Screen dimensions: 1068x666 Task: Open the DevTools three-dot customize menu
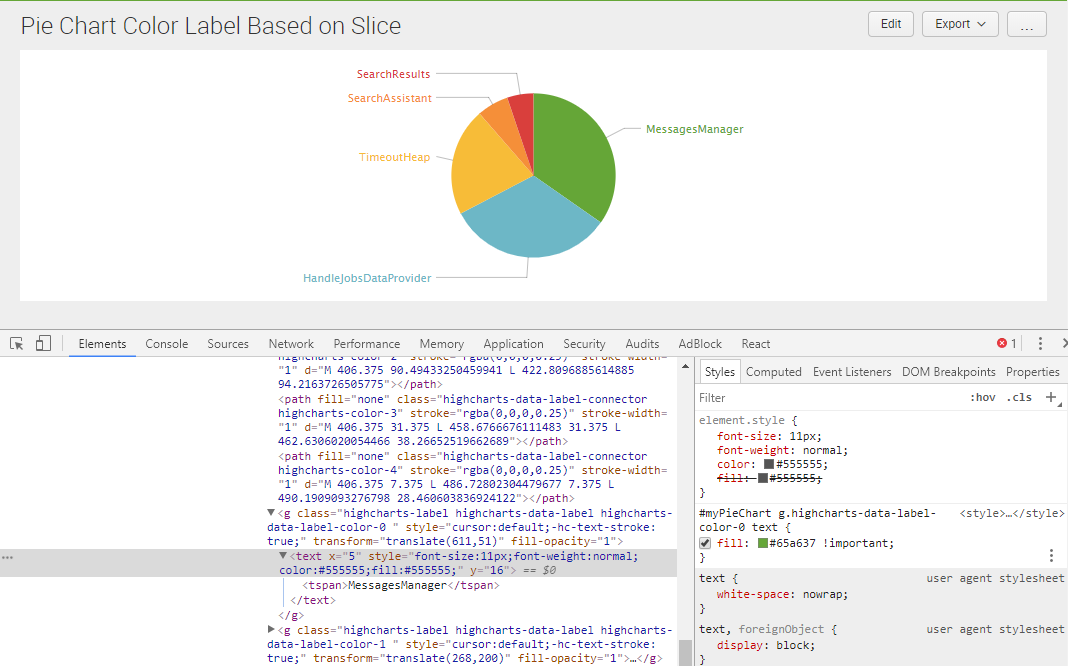click(x=1040, y=343)
